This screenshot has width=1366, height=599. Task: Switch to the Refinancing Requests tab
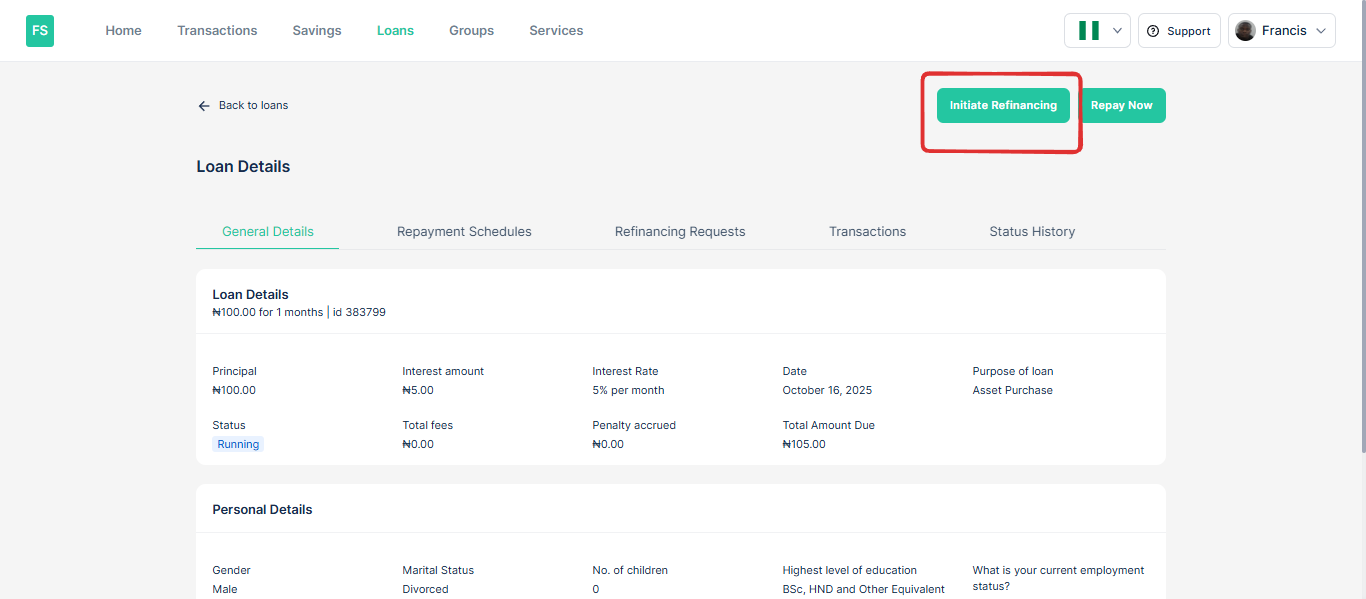(x=680, y=232)
